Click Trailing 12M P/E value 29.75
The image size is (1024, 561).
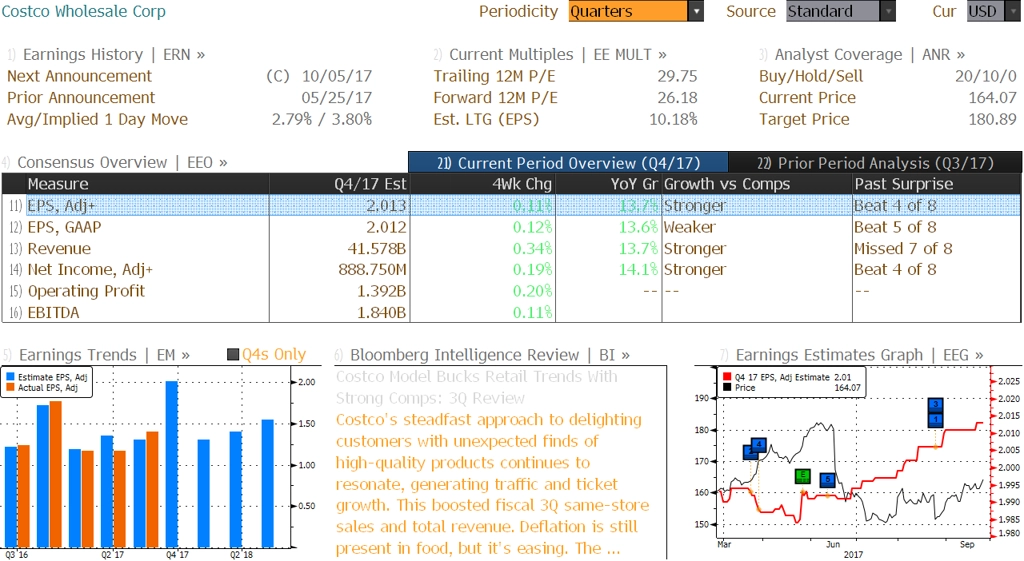[x=677, y=76]
